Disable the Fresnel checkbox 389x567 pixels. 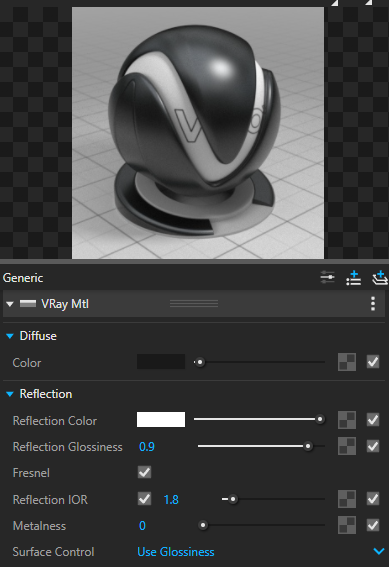pyautogui.click(x=144, y=472)
